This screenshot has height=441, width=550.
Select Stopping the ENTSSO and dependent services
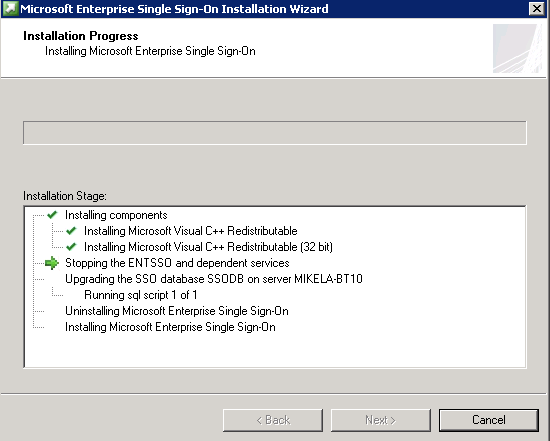[x=177, y=263]
